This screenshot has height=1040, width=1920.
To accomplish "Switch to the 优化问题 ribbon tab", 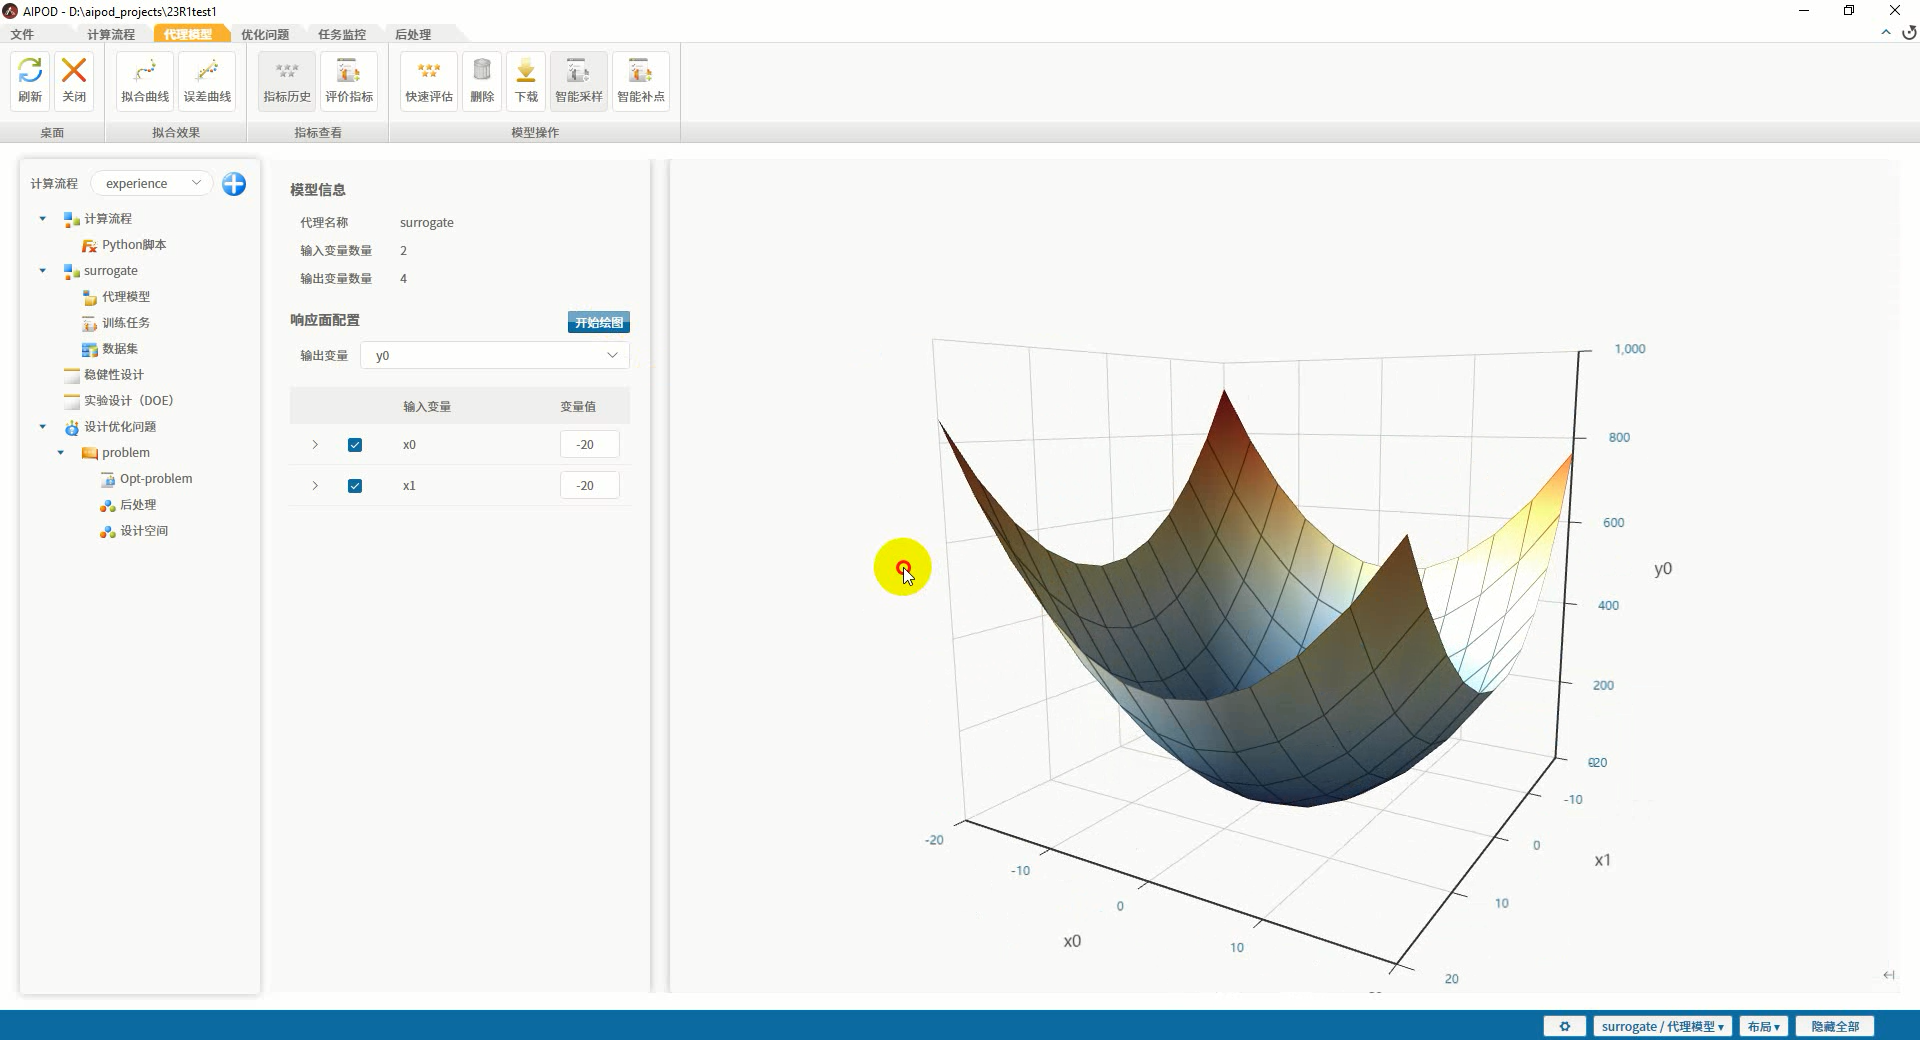I will click(x=265, y=34).
